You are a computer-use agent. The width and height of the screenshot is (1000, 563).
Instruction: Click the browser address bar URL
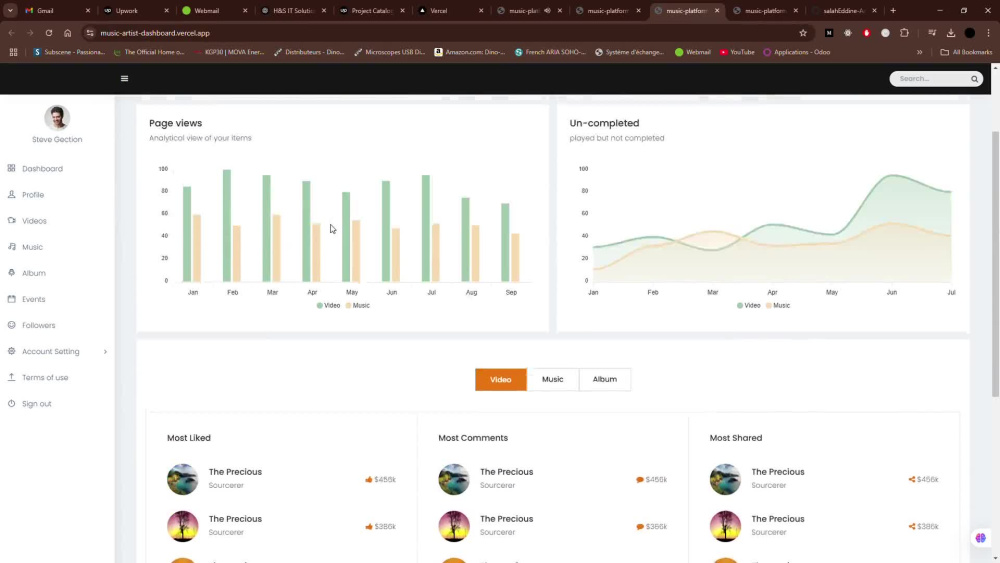[x=155, y=33]
